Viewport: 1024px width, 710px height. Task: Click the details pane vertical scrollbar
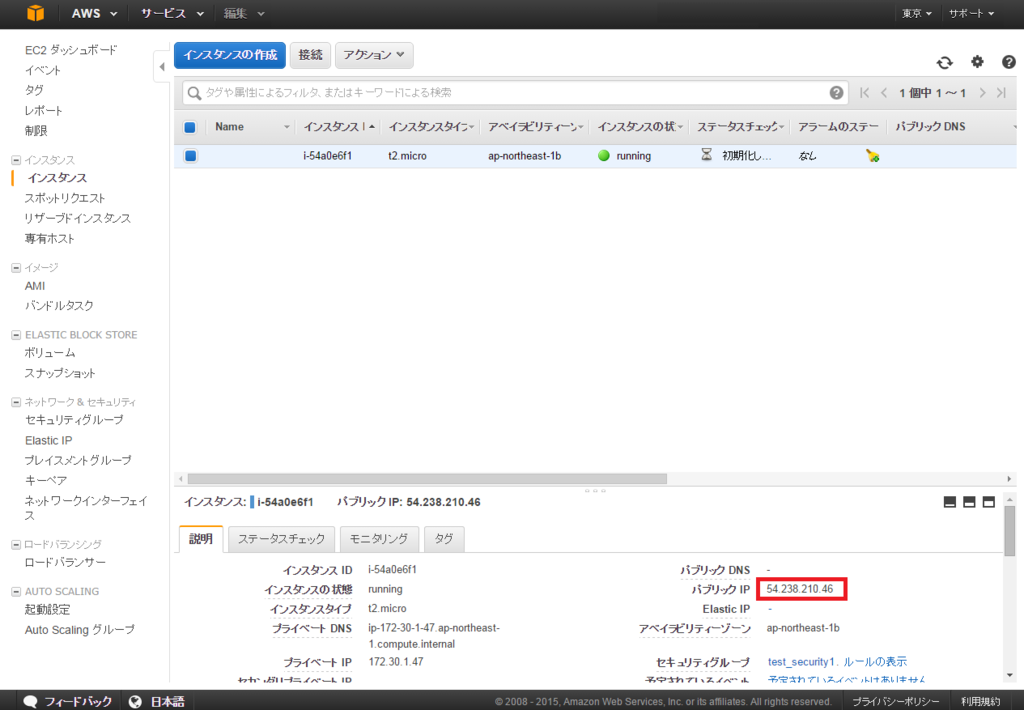[x=1010, y=530]
